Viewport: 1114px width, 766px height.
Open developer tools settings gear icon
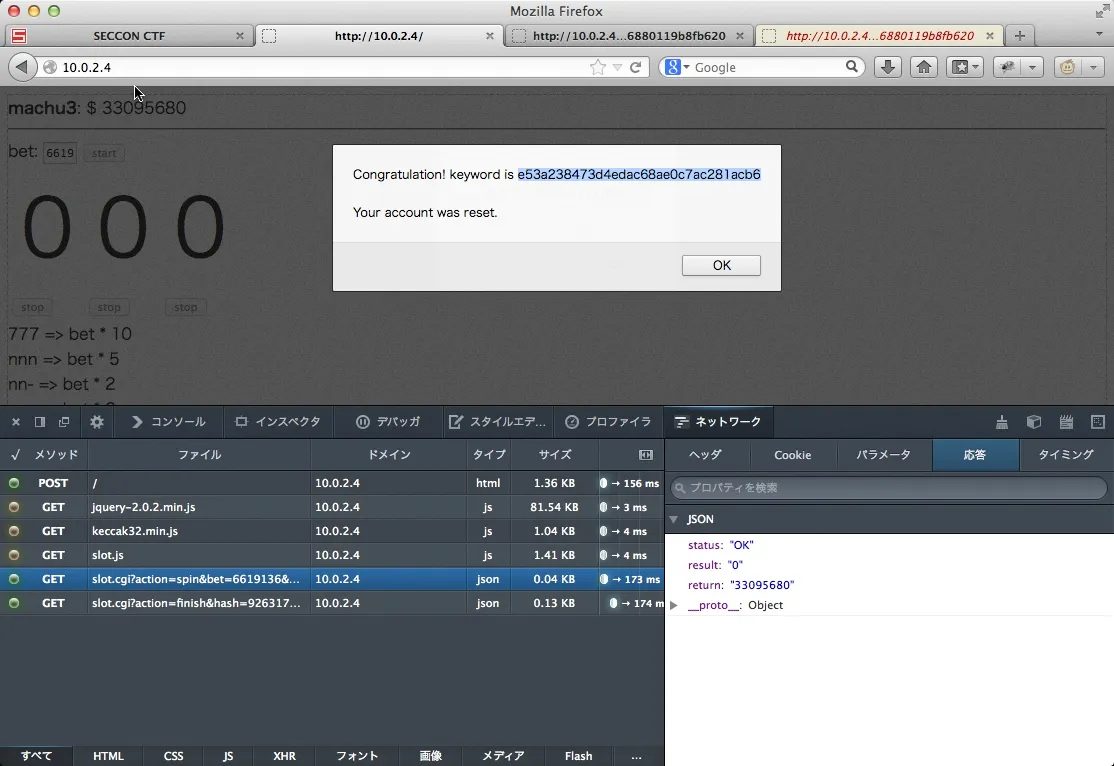97,422
